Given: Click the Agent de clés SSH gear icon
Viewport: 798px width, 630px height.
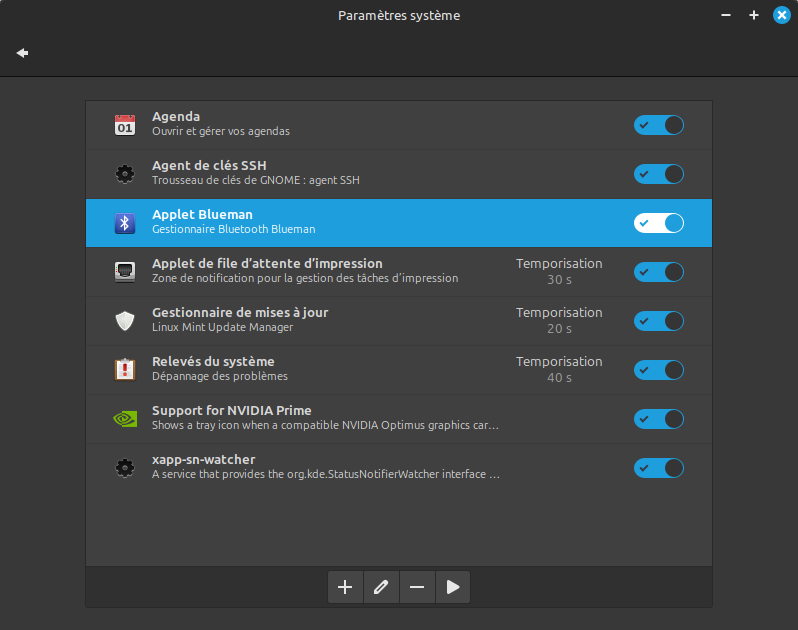Looking at the screenshot, I should 125,174.
